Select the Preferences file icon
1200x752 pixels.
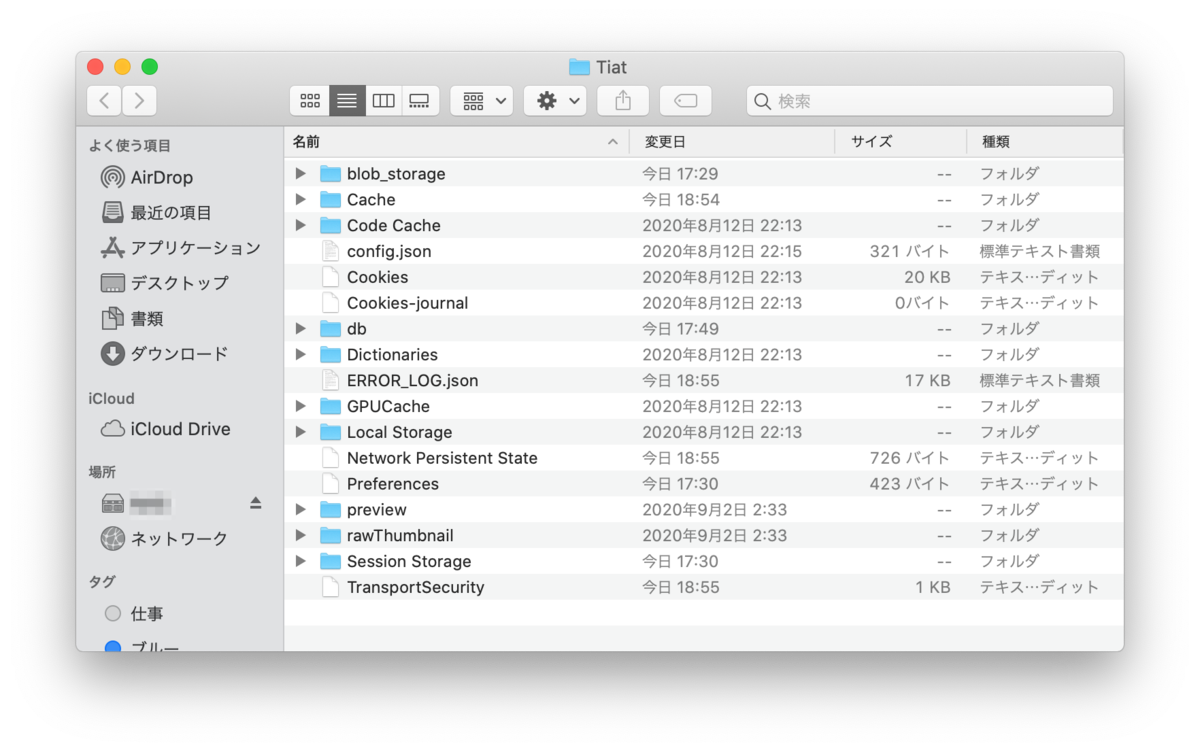pos(330,484)
